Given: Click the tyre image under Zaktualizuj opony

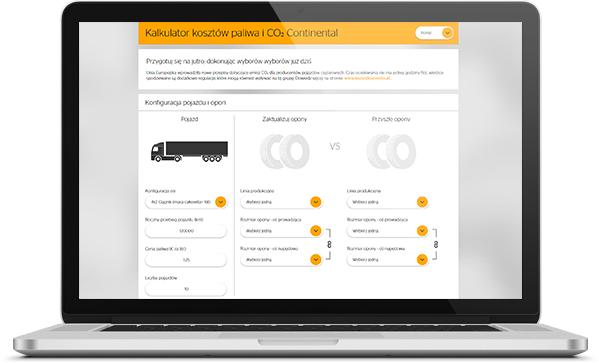Looking at the screenshot, I should (x=285, y=151).
